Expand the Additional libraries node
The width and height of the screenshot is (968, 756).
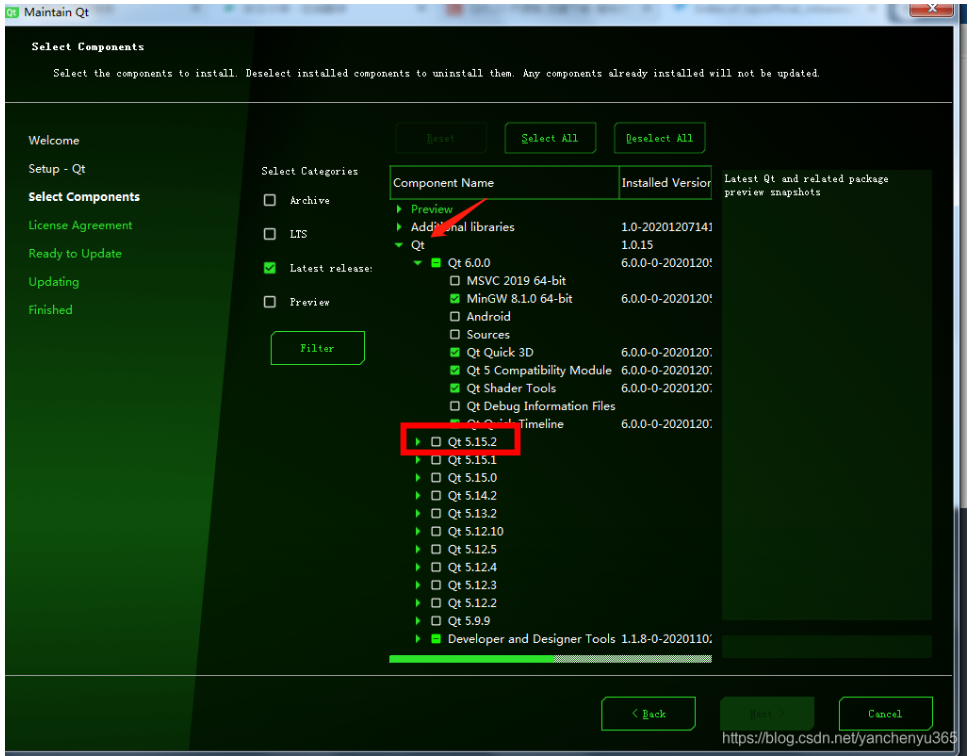pos(399,227)
